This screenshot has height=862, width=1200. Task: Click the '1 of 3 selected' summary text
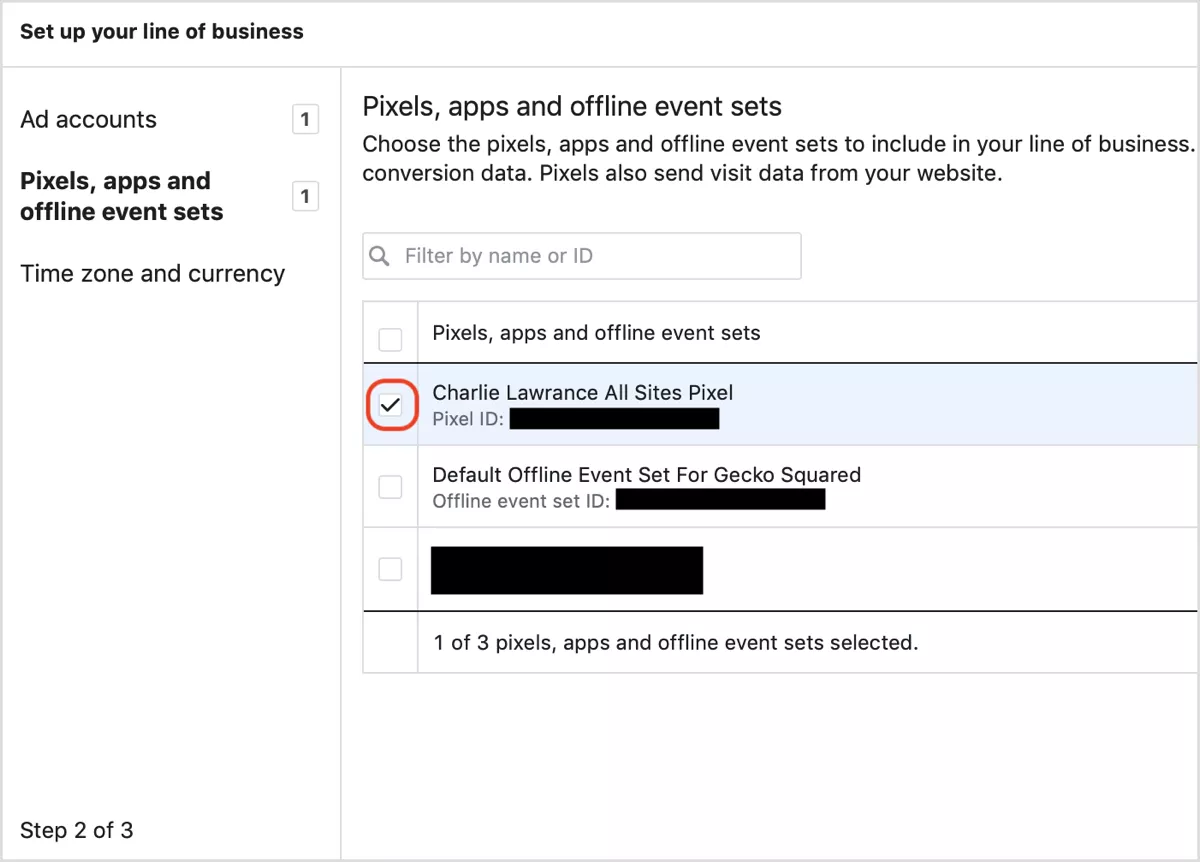coord(675,643)
